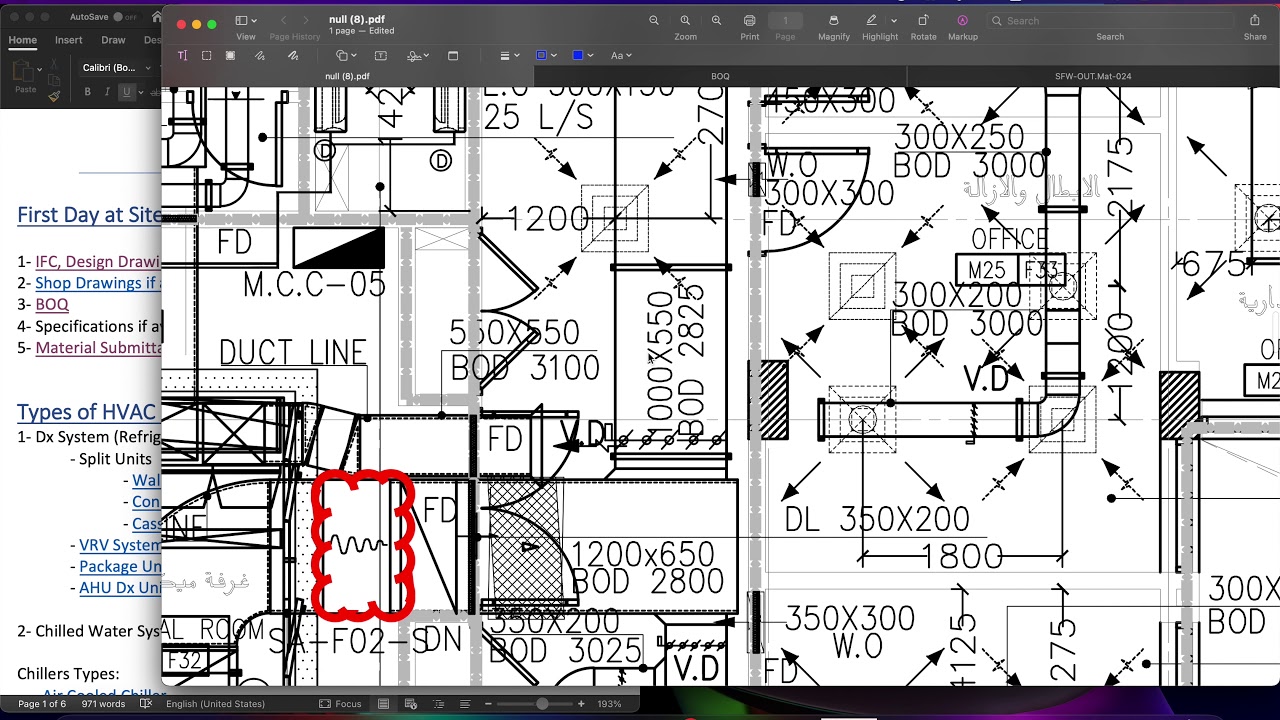Open the Shapes tool menu
Image resolution: width=1280 pixels, height=720 pixels.
coord(346,56)
